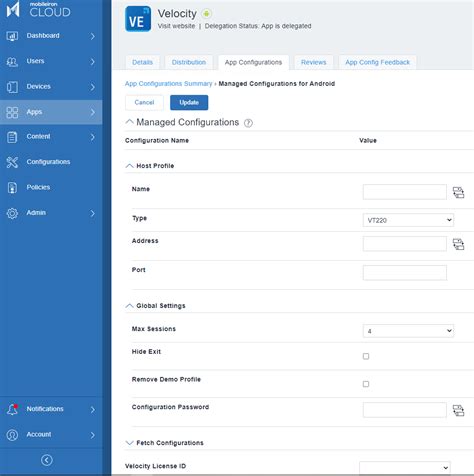
Task: Click the Policies shield icon
Action: click(12, 188)
